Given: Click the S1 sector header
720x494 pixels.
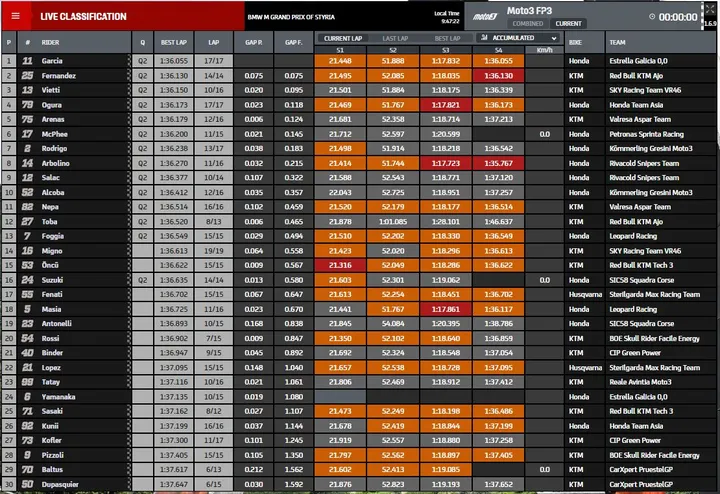Looking at the screenshot, I should 340,50.
